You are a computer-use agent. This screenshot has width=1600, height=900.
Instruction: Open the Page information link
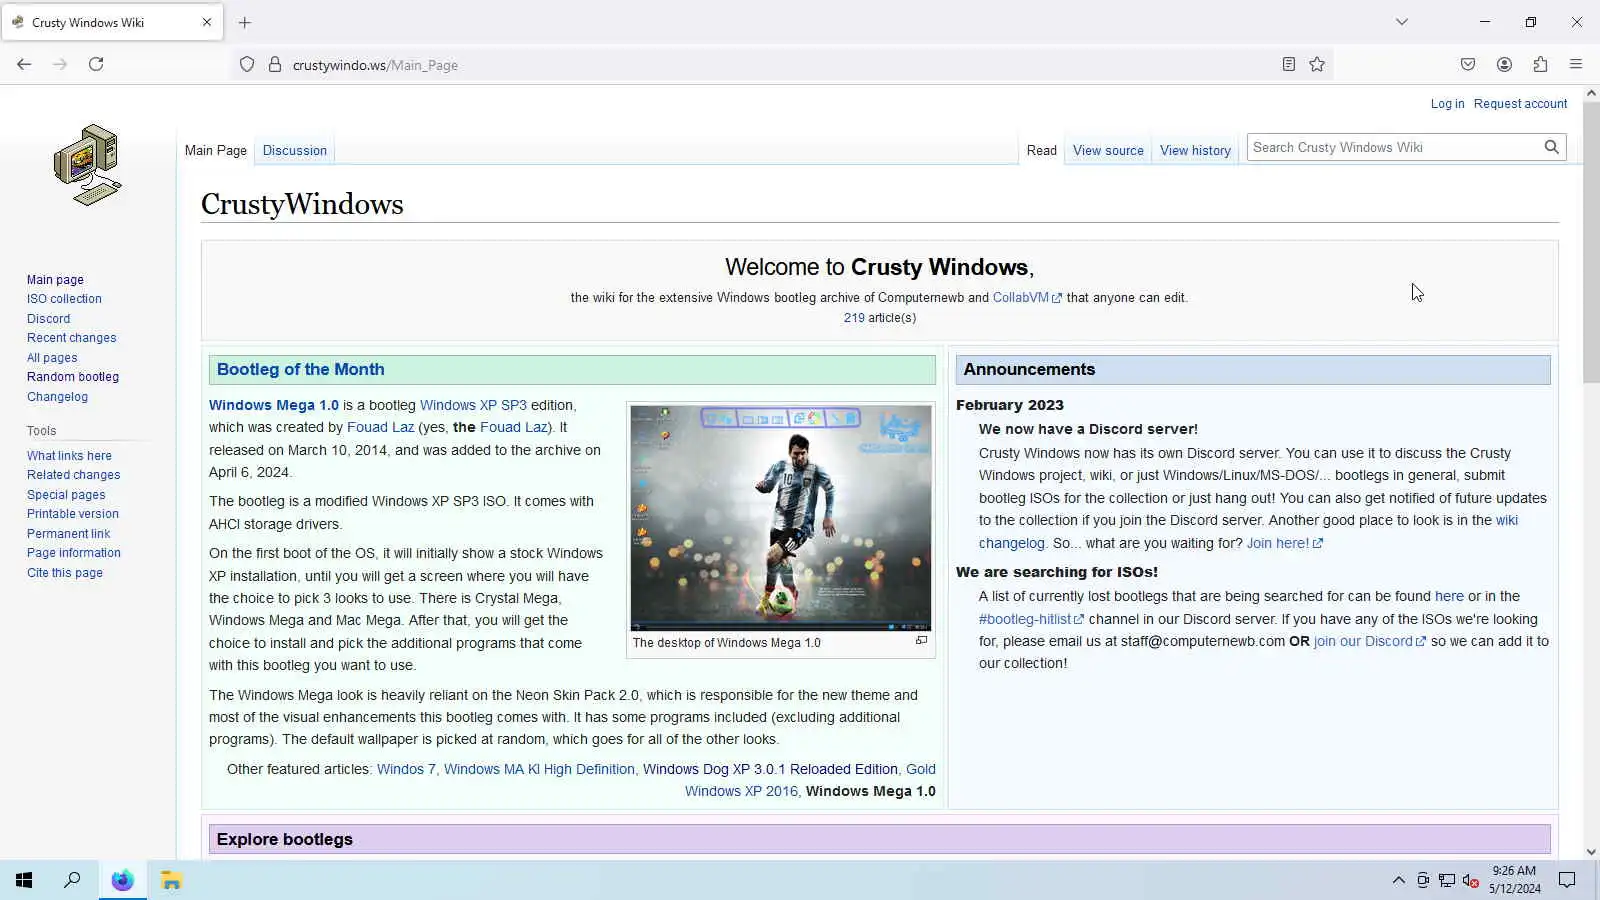74,553
